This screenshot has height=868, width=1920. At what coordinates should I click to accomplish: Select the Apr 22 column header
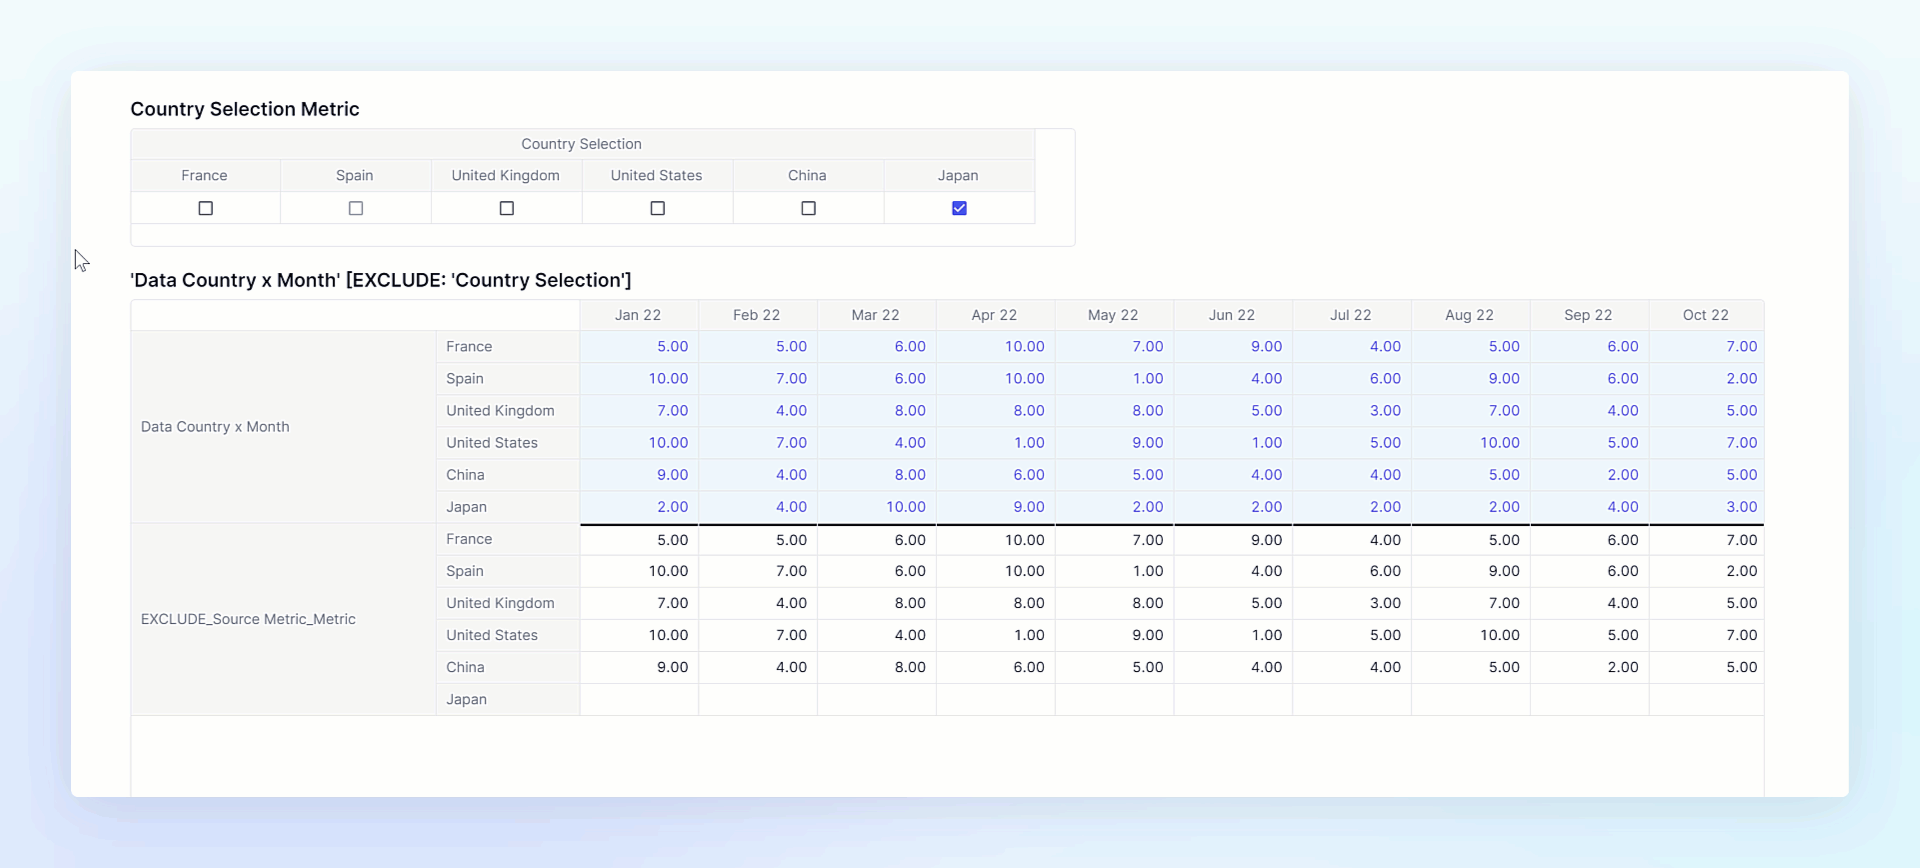point(995,315)
